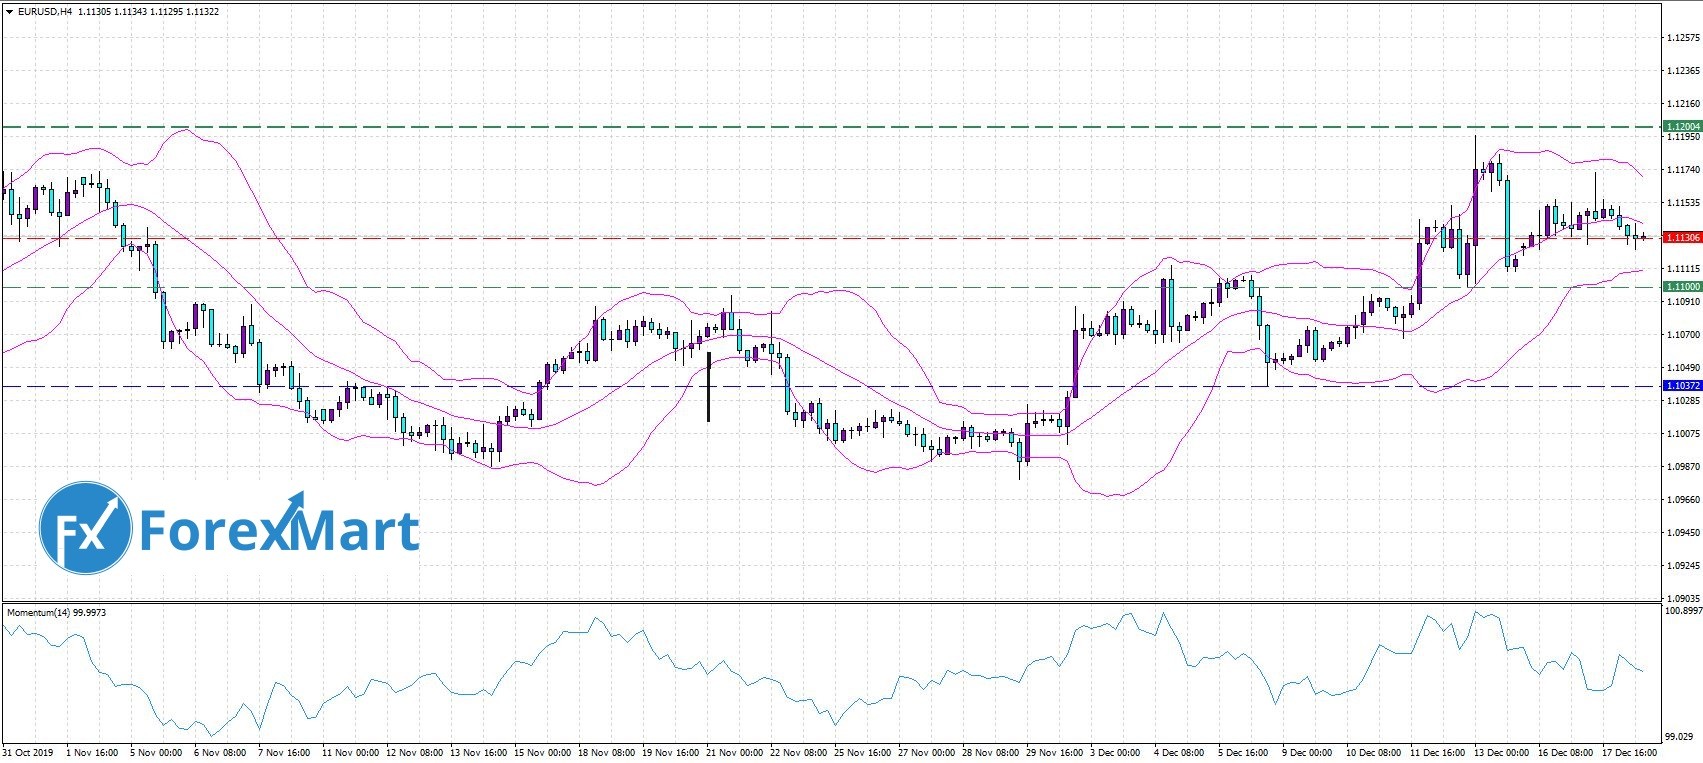Select the green 1.11000 price level tag
Screen dimensions: 1703x763
(x=1680, y=287)
